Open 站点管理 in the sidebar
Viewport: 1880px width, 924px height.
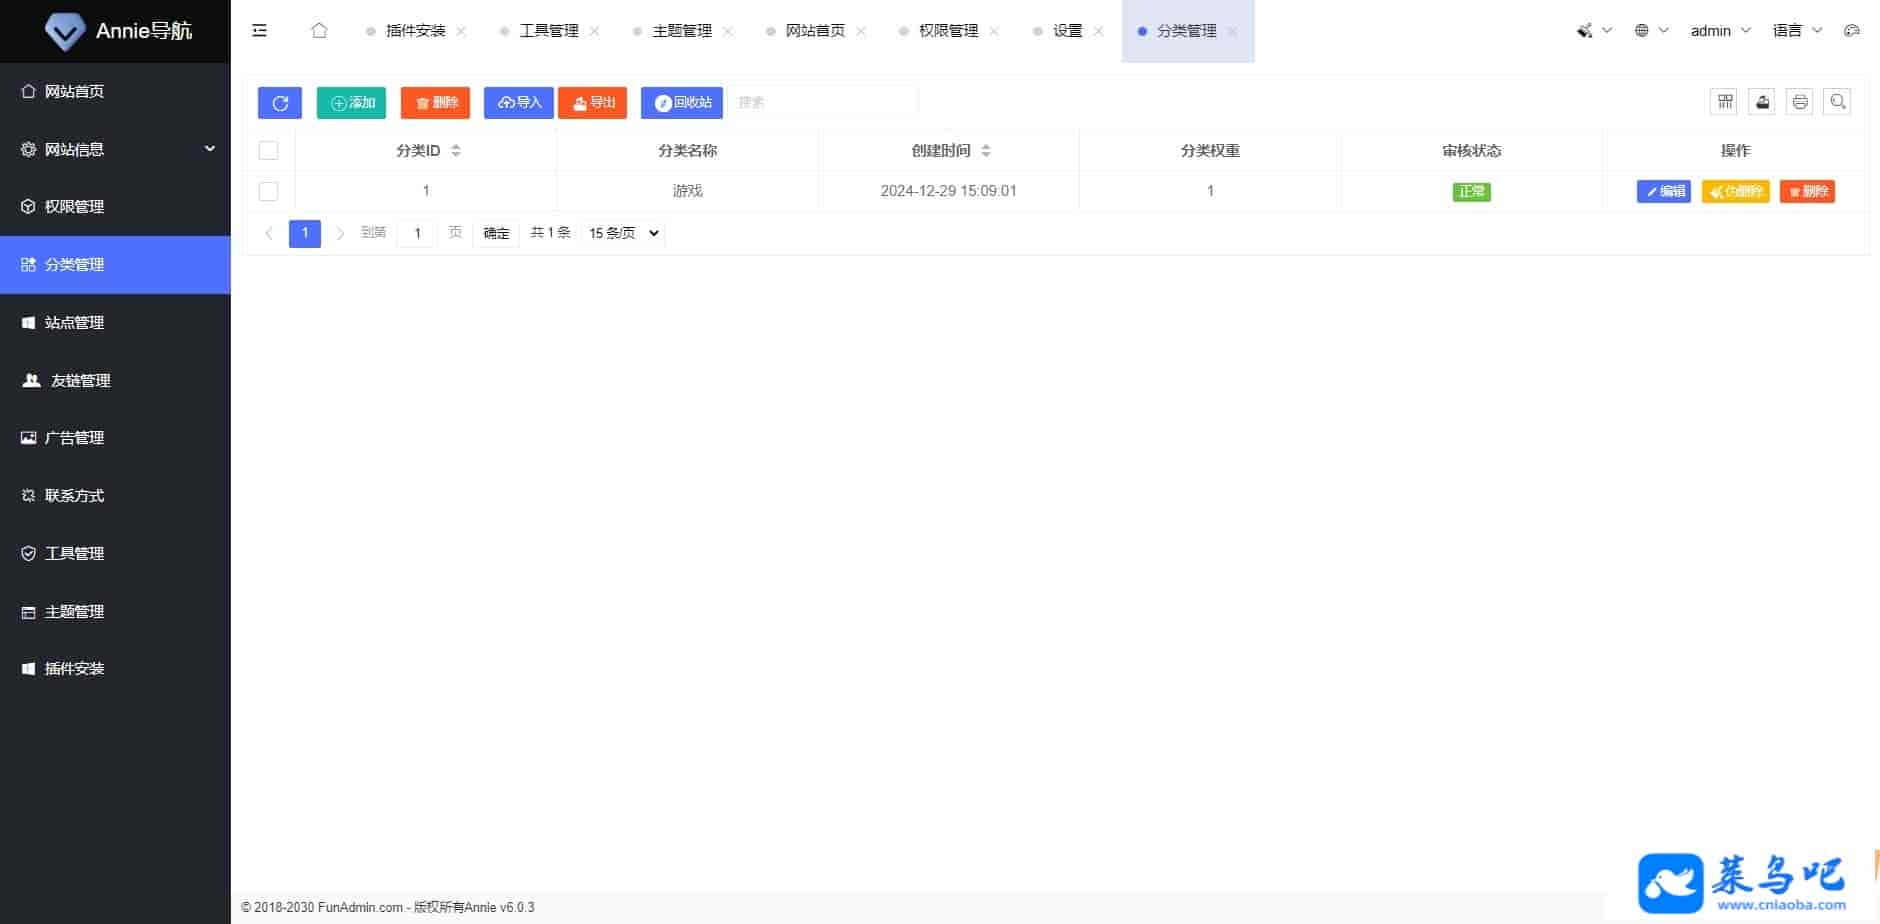coord(75,323)
